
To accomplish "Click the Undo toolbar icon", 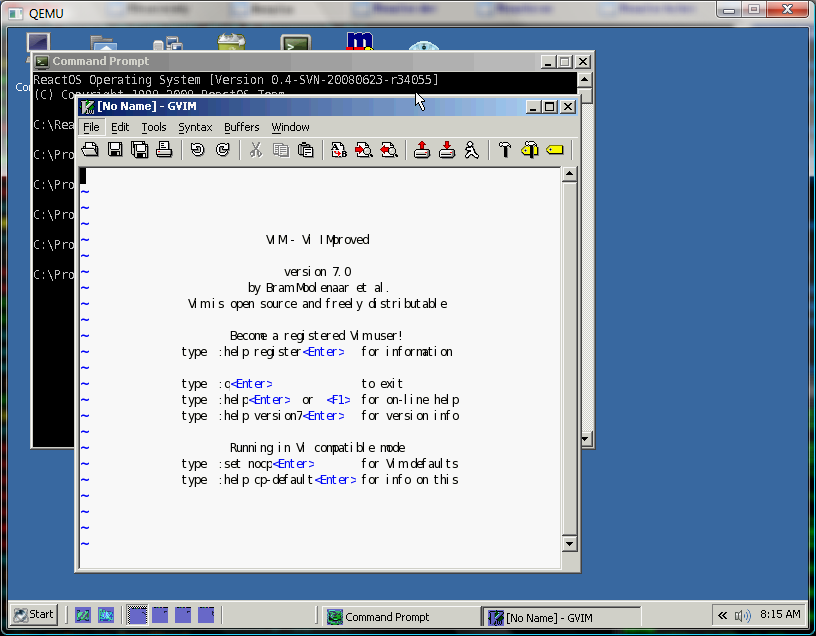I will coord(197,150).
